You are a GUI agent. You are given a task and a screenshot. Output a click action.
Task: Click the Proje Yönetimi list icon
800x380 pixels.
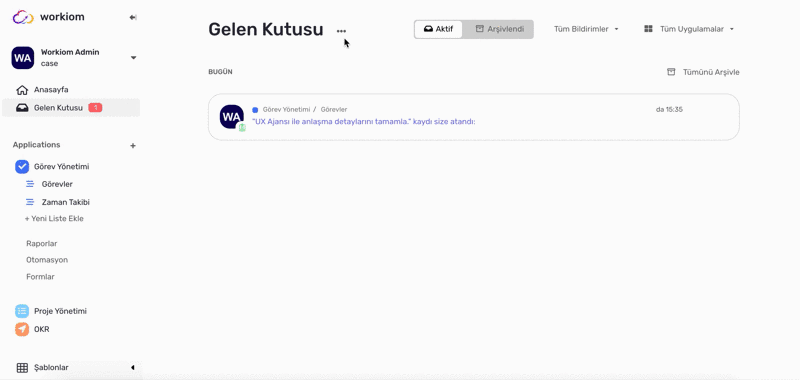[x=22, y=311]
